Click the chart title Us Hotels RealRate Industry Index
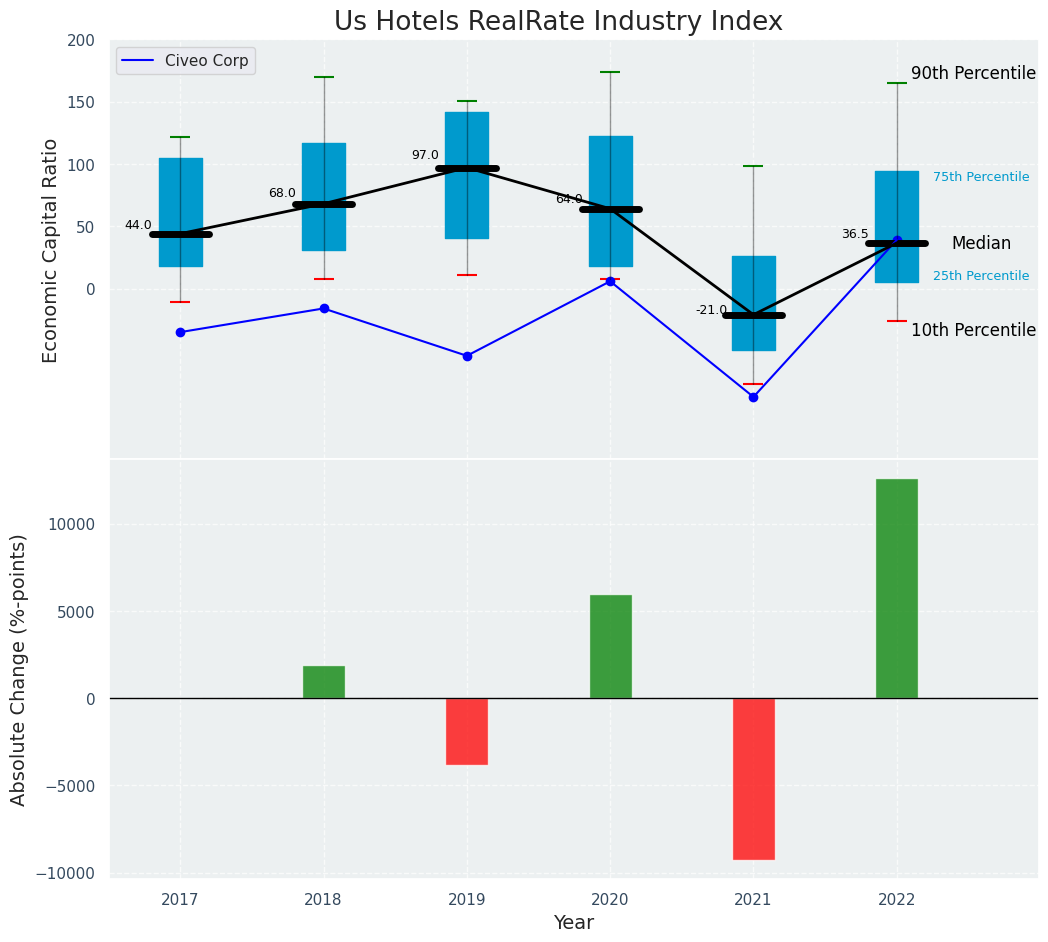Image resolution: width=1048 pixels, height=942 pixels. (558, 22)
